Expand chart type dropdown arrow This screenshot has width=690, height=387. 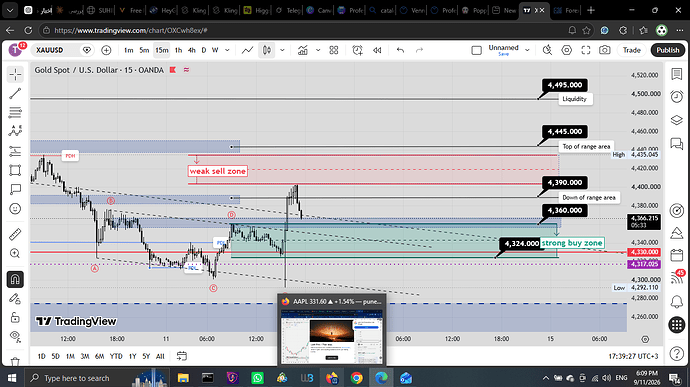[282, 50]
